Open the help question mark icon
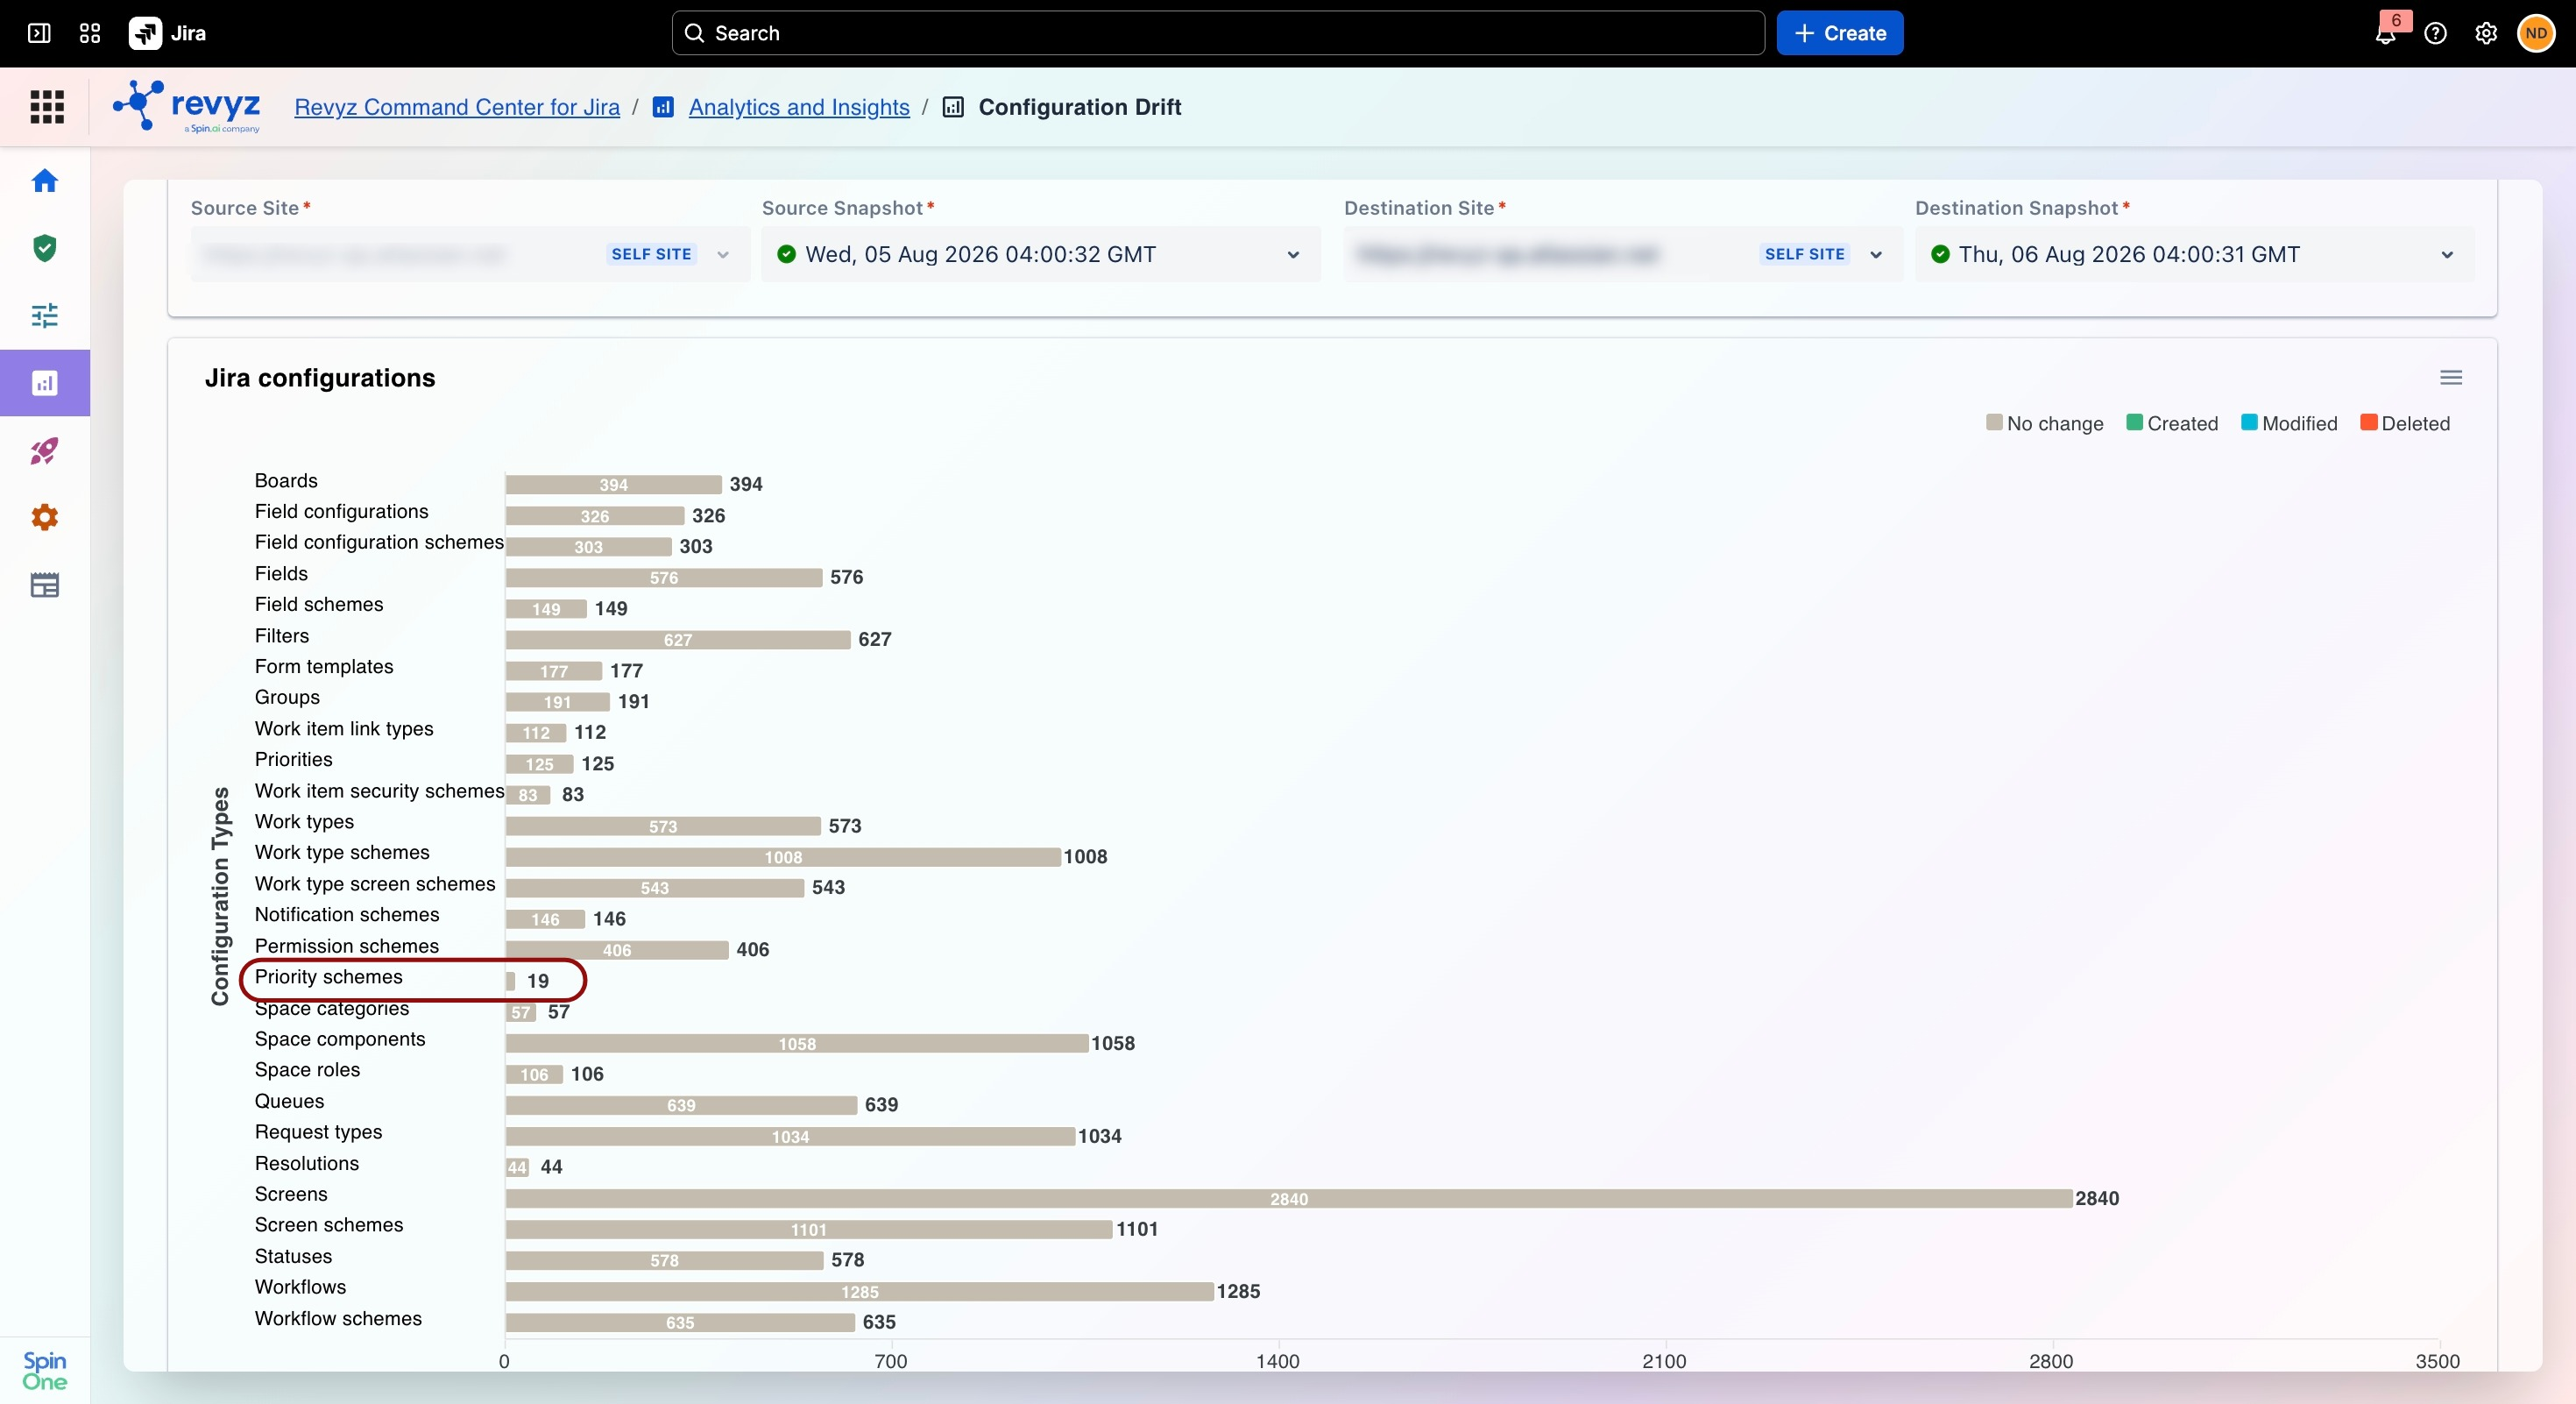Viewport: 2576px width, 1404px height. [x=2436, y=33]
